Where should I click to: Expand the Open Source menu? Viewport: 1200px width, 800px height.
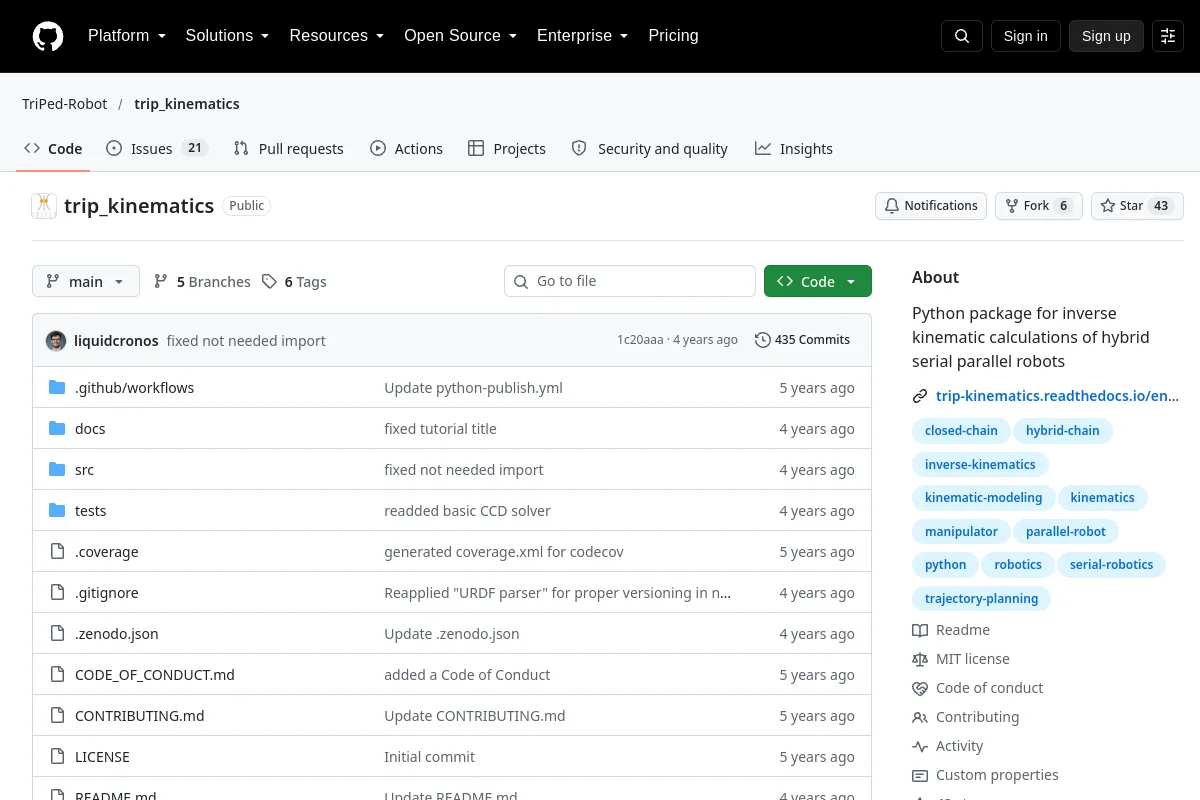(x=460, y=36)
